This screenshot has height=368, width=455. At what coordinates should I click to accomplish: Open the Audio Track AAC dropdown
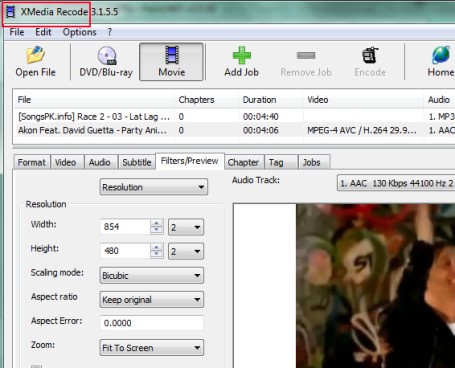pyautogui.click(x=396, y=183)
